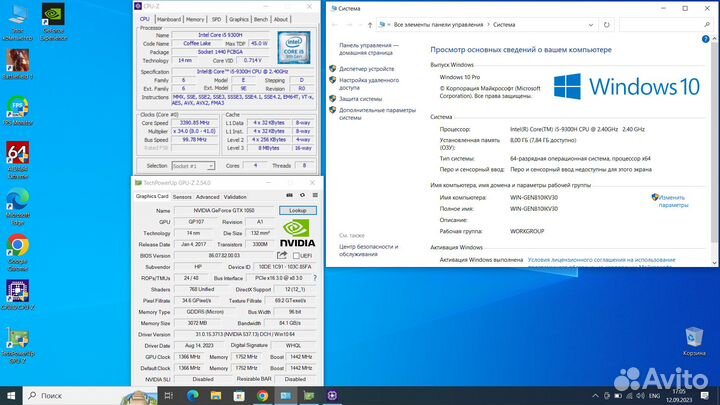The height and width of the screenshot is (405, 720).
Task: Click the System window vertical scrollbar down arrow
Action: point(714,263)
